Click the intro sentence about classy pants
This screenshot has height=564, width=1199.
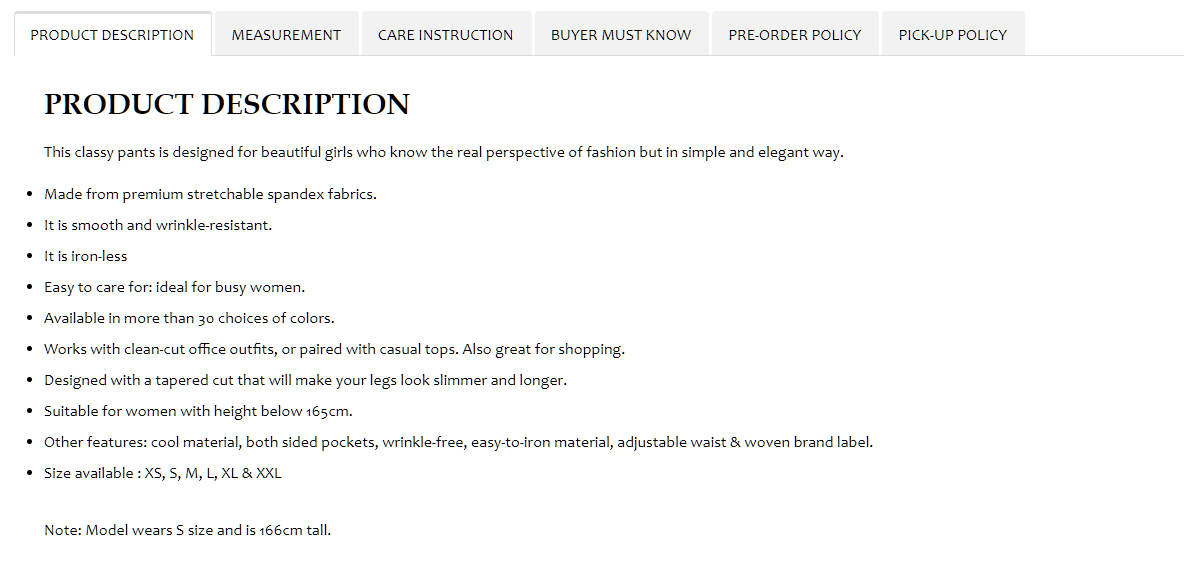pyautogui.click(x=444, y=152)
